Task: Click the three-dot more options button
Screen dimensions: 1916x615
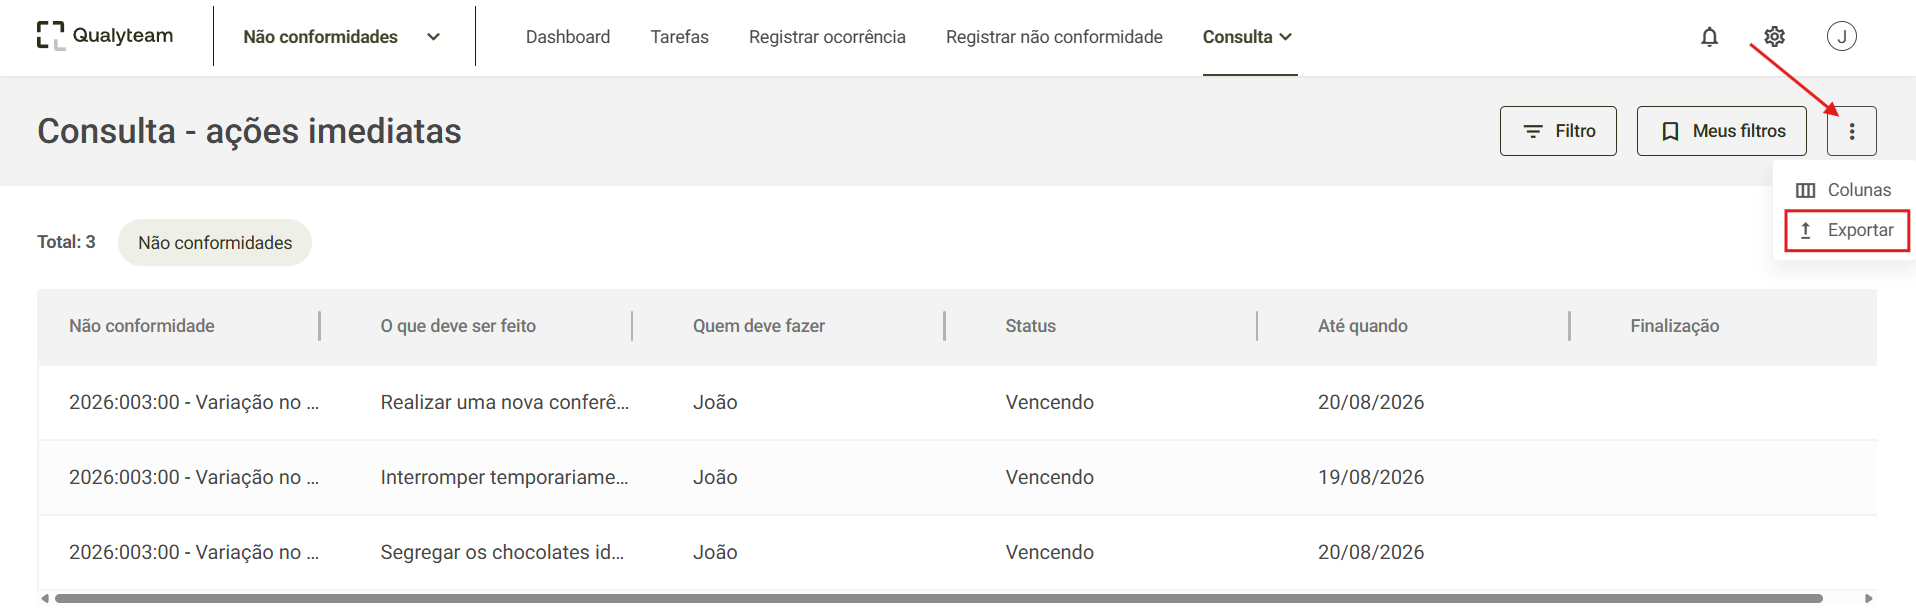Action: [x=1851, y=131]
